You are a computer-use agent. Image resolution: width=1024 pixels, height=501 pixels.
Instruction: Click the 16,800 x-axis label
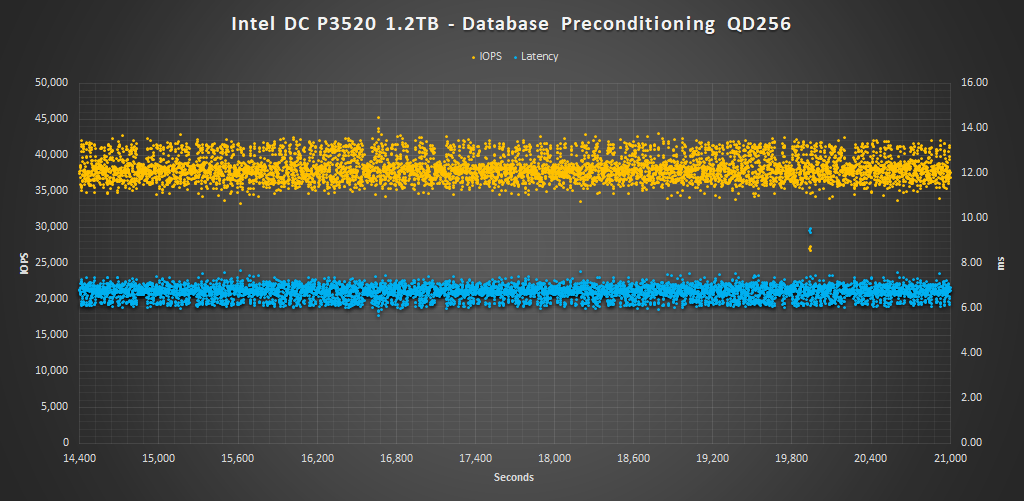396,459
